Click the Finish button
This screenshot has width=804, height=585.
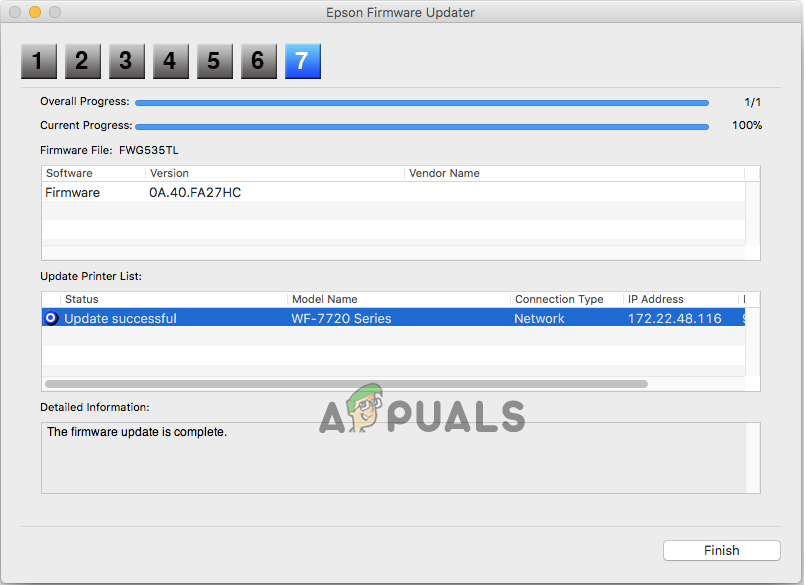721,550
